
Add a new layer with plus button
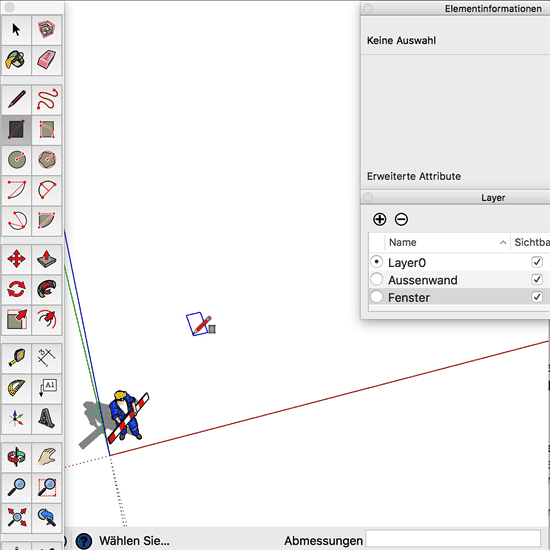point(380,219)
